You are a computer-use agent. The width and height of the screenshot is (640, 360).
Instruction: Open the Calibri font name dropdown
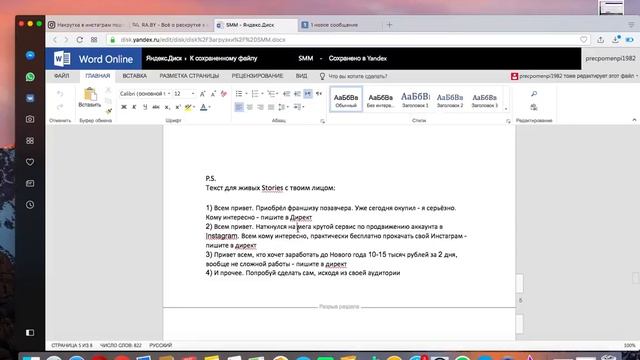[x=169, y=94]
